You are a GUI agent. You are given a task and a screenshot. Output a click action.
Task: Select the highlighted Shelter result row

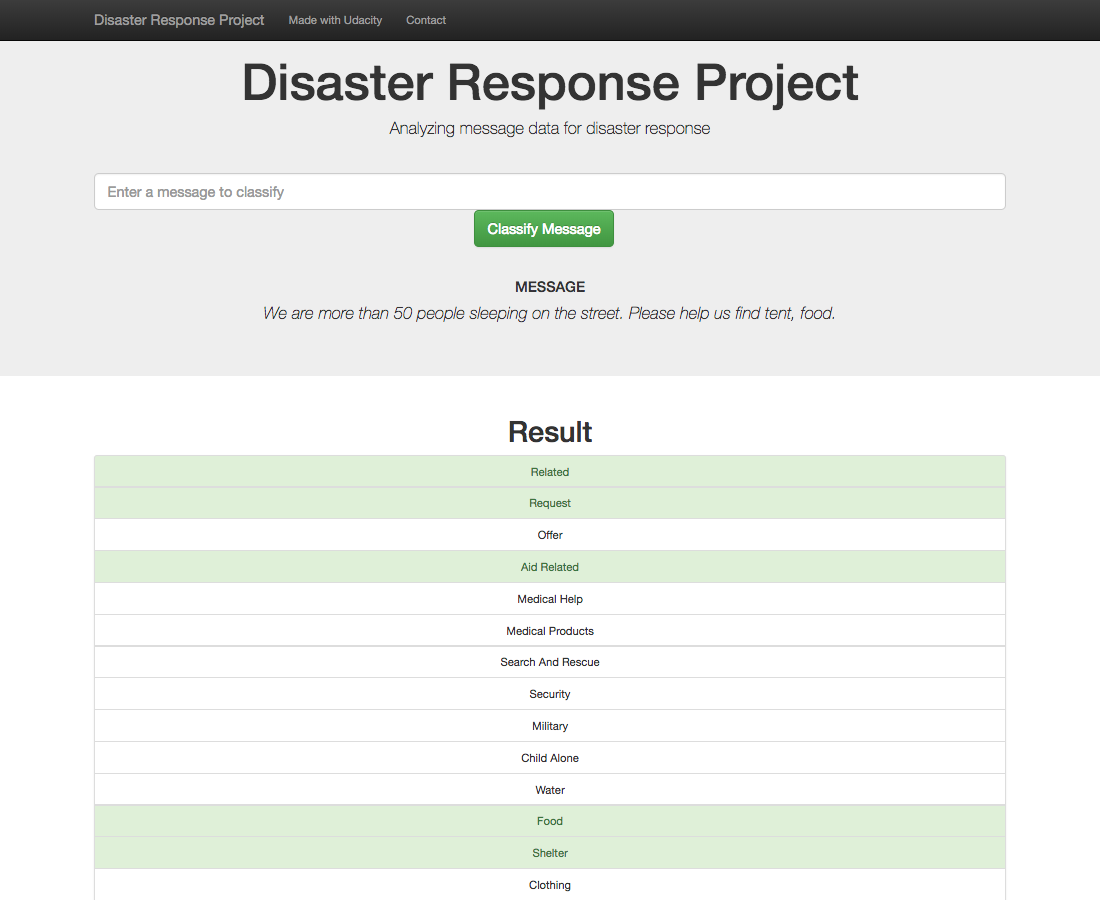pyautogui.click(x=549, y=853)
